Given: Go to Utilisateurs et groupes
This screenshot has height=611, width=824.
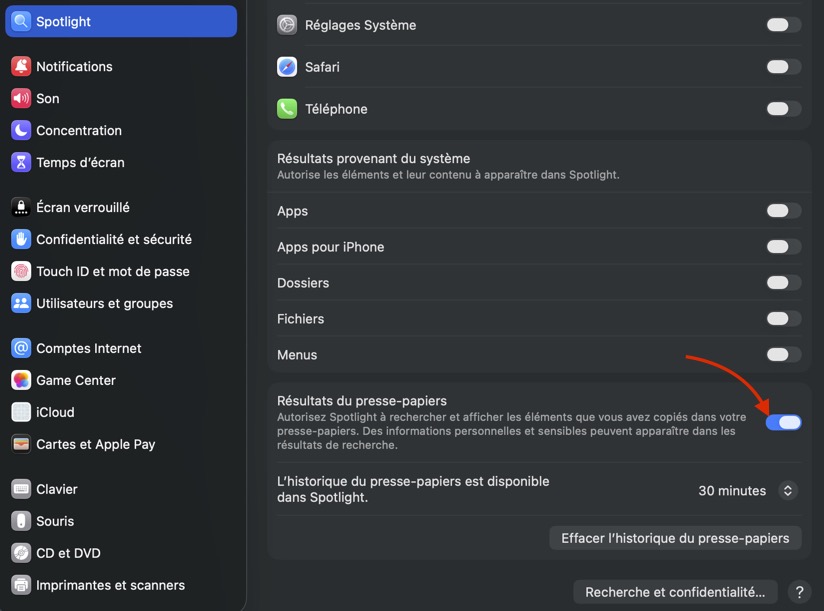Looking at the screenshot, I should pos(104,304).
